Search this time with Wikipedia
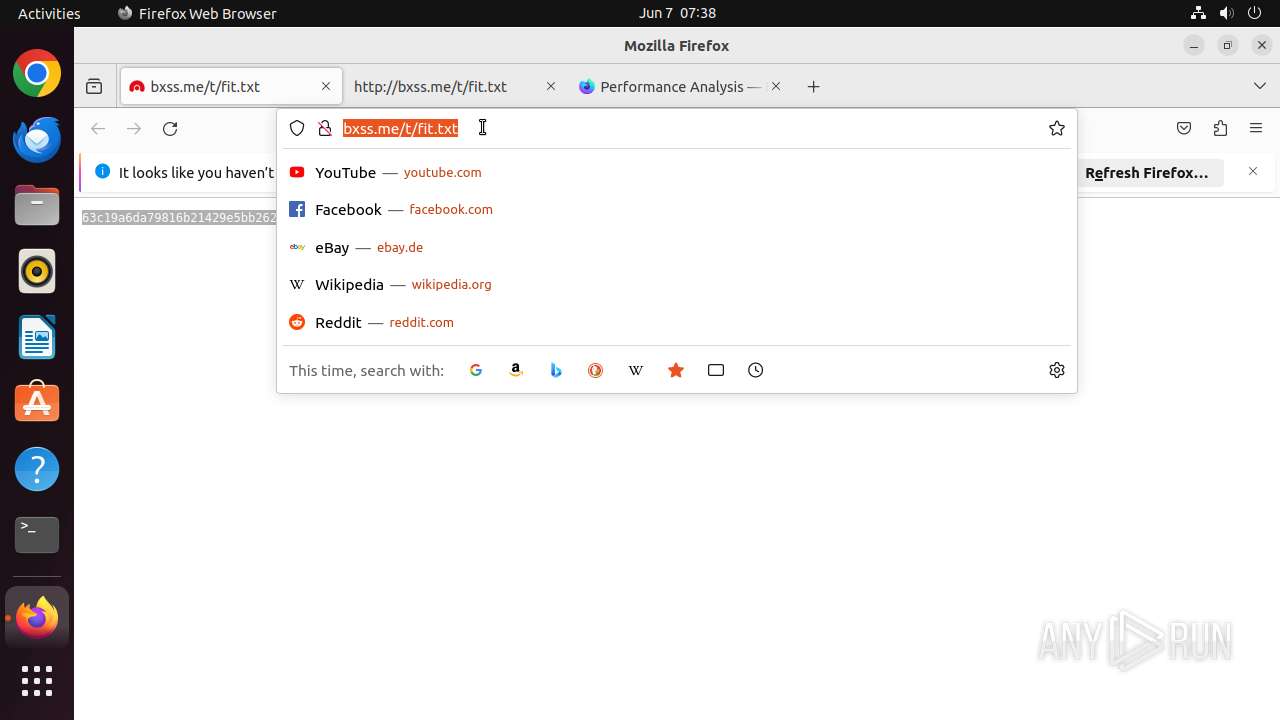 pos(636,370)
